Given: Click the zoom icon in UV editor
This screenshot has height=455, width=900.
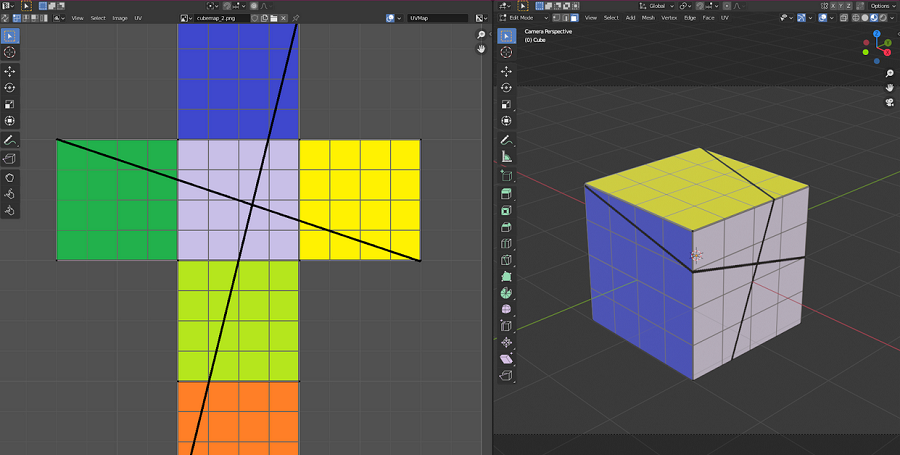Looking at the screenshot, I should [x=481, y=36].
